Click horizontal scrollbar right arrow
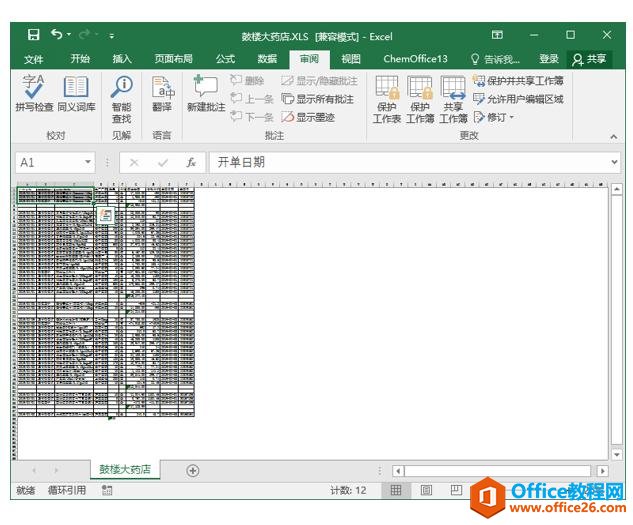This screenshot has width=633, height=525. coord(602,471)
